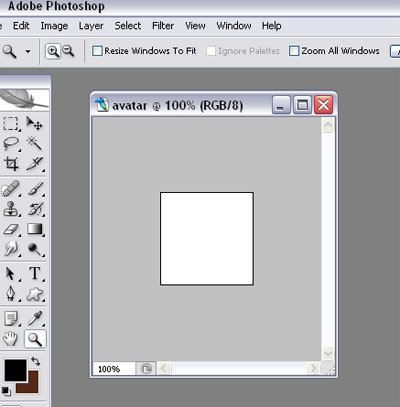Choose Zoom Out mode in options bar

[x=68, y=51]
